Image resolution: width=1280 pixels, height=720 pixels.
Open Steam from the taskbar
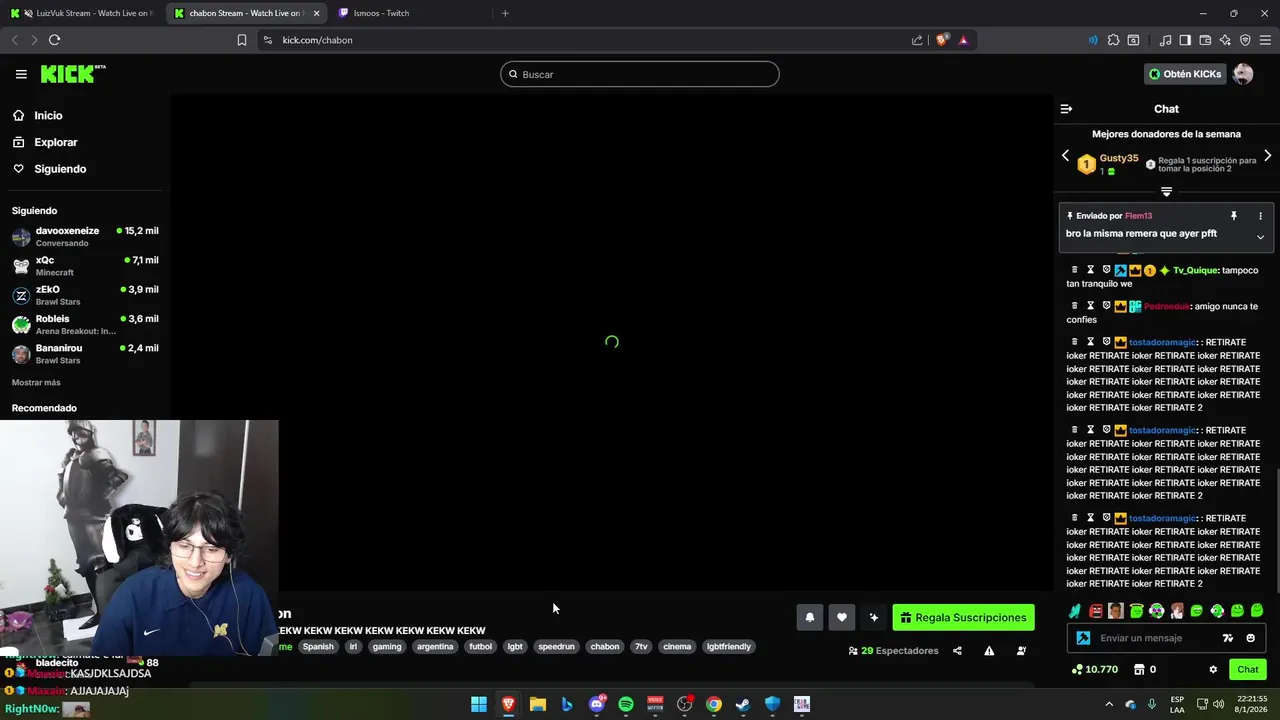pos(743,704)
